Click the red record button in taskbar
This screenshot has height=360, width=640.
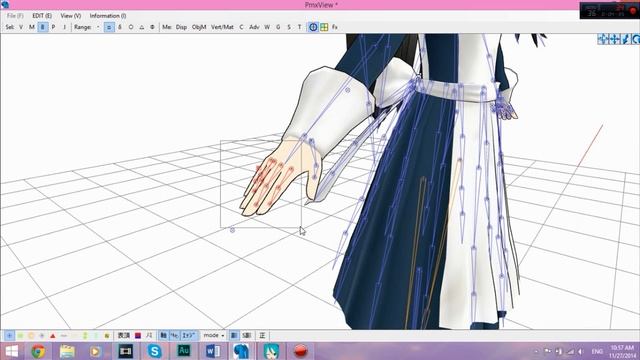coord(300,351)
